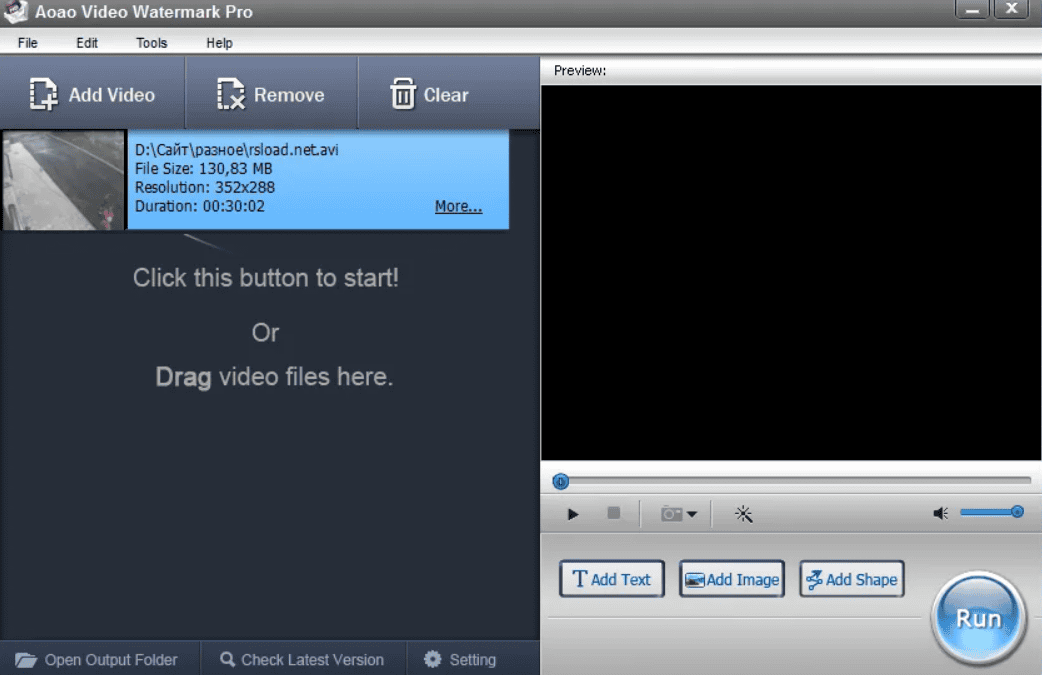This screenshot has width=1042, height=675.
Task: Click the Resolution: 352x288 text
Action: pyautogui.click(x=205, y=188)
